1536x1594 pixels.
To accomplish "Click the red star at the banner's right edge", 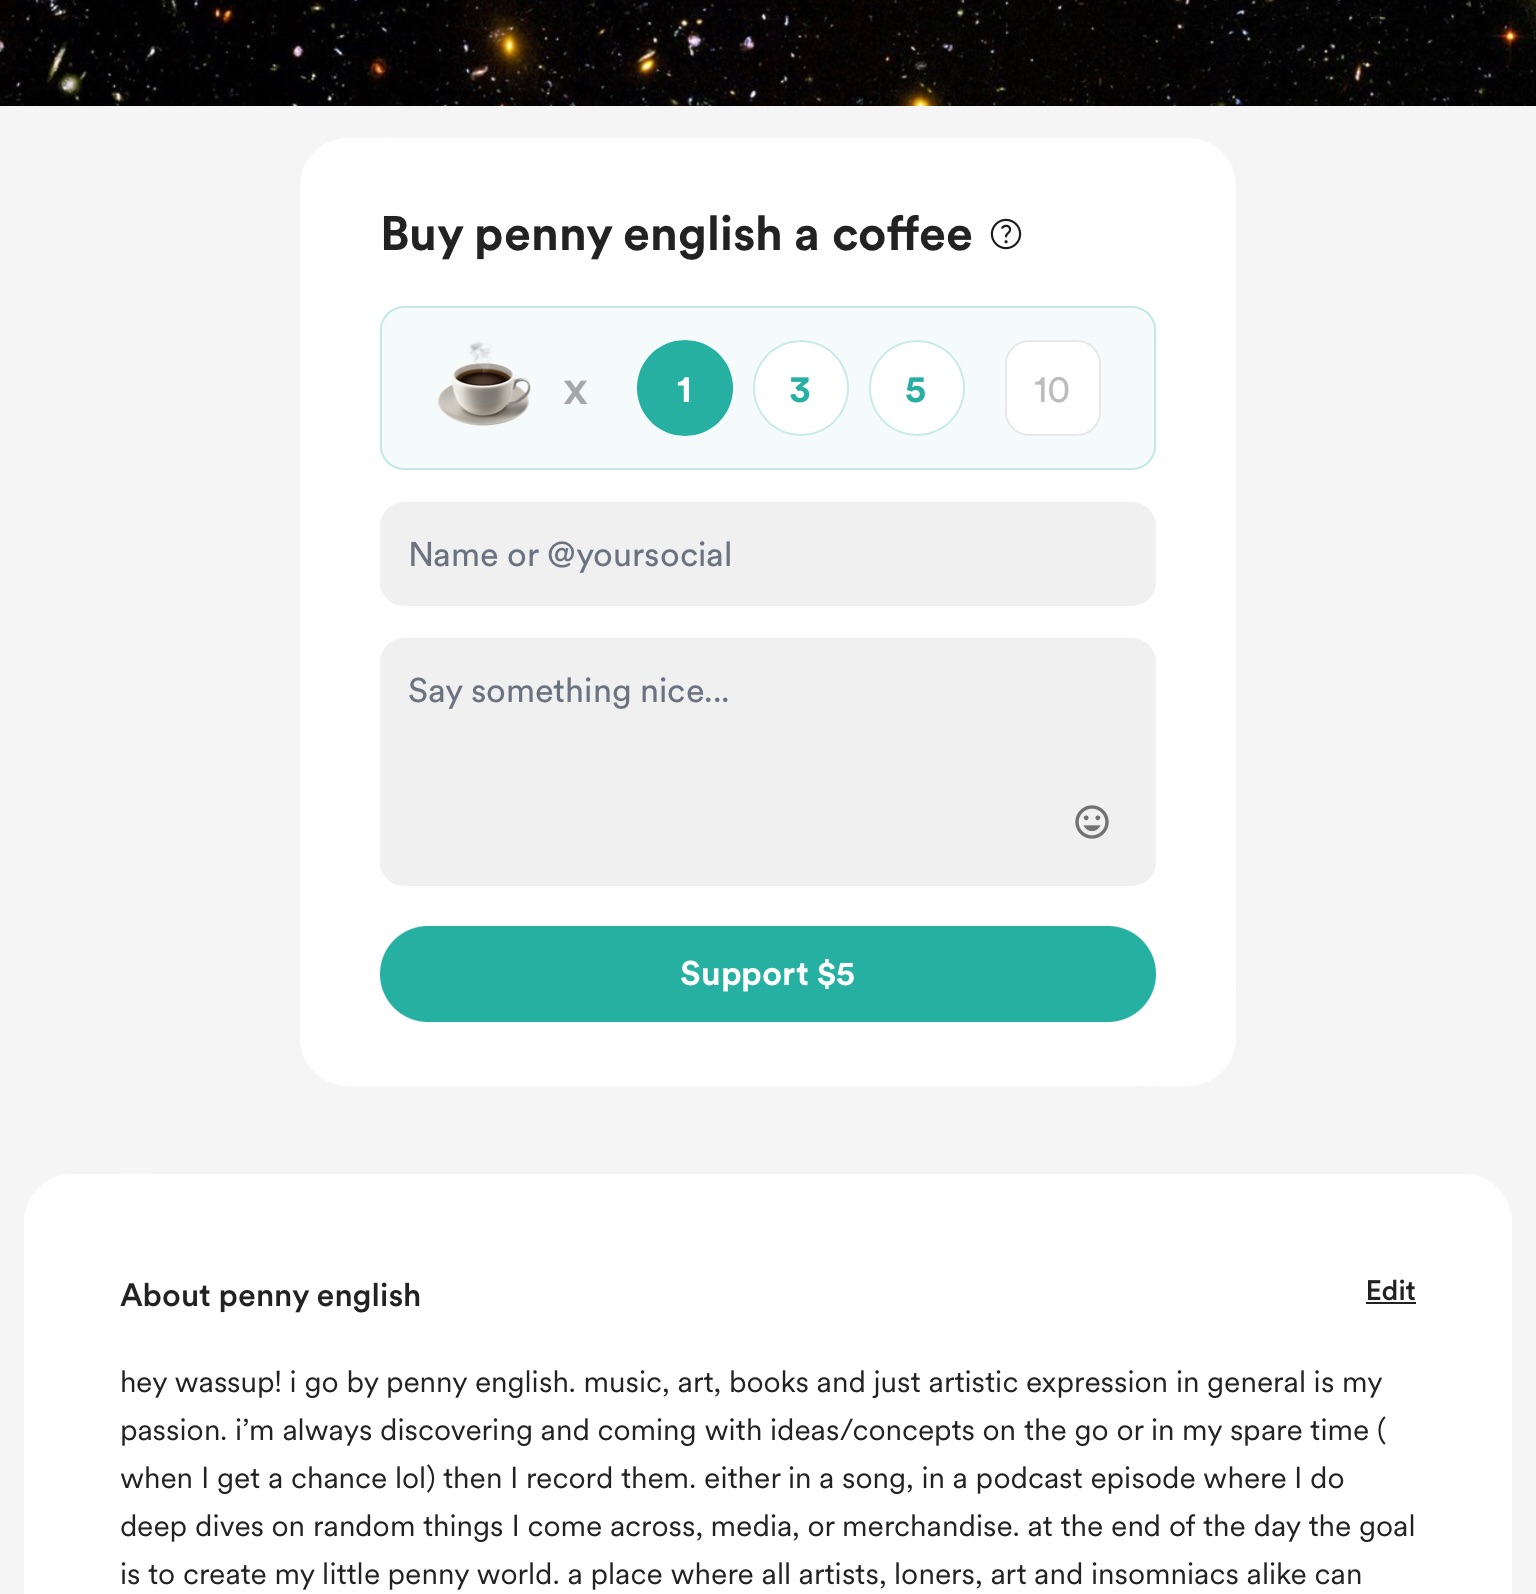I will [x=1509, y=36].
